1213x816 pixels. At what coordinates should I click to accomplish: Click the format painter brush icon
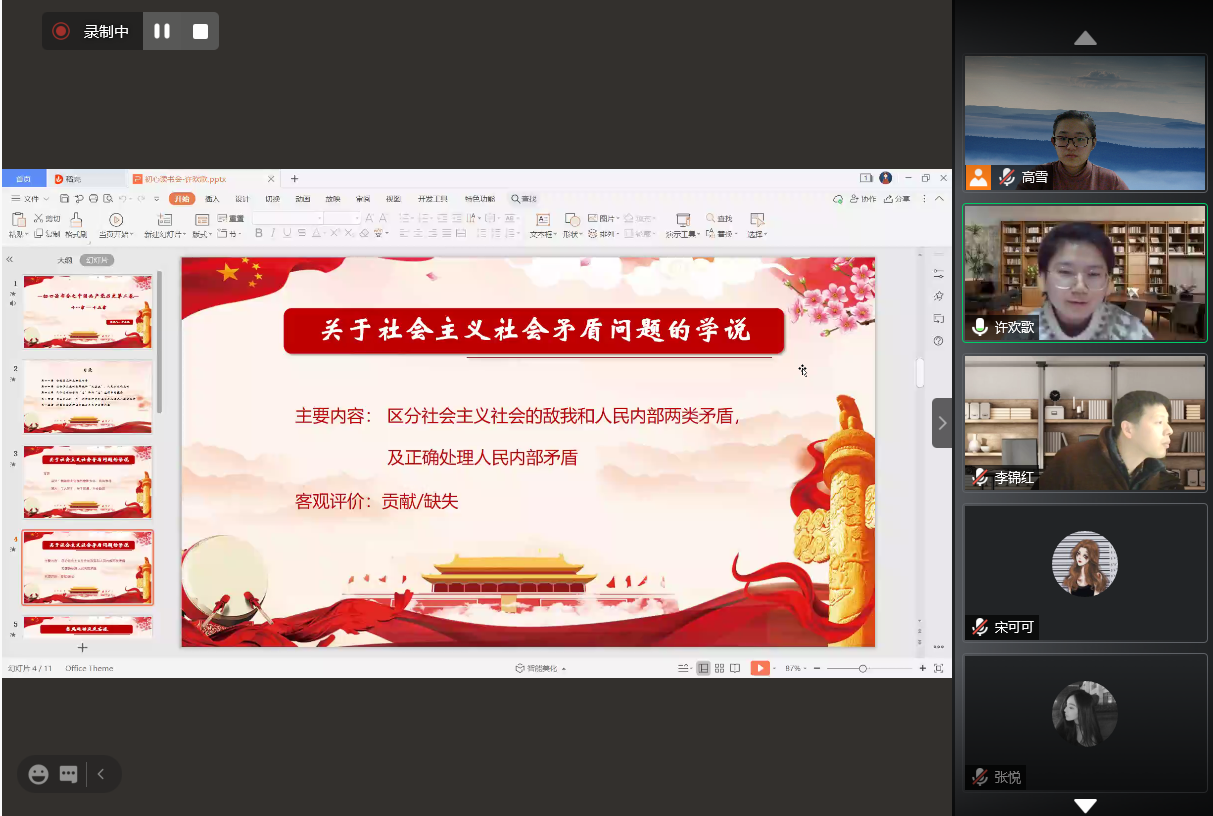77,219
